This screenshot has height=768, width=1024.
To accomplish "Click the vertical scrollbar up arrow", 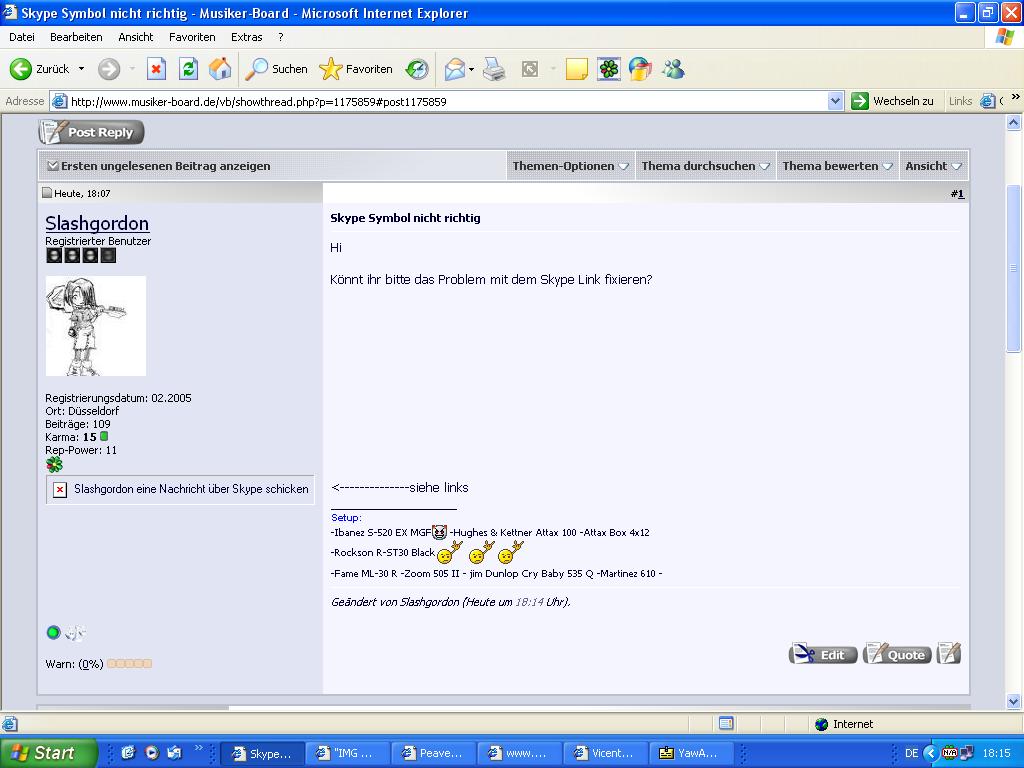I will (x=1014, y=121).
